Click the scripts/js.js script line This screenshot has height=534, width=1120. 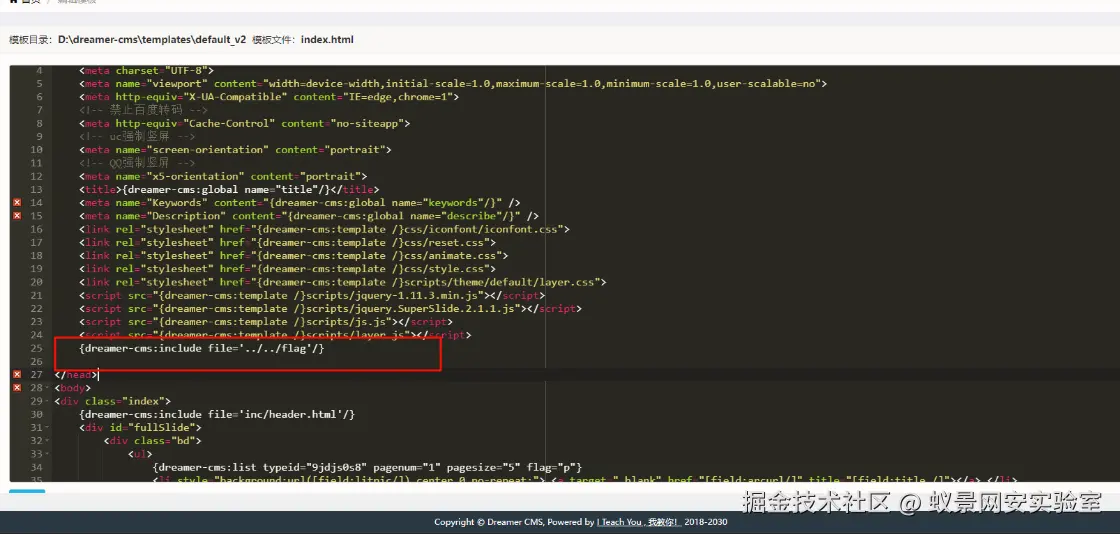click(x=266, y=321)
